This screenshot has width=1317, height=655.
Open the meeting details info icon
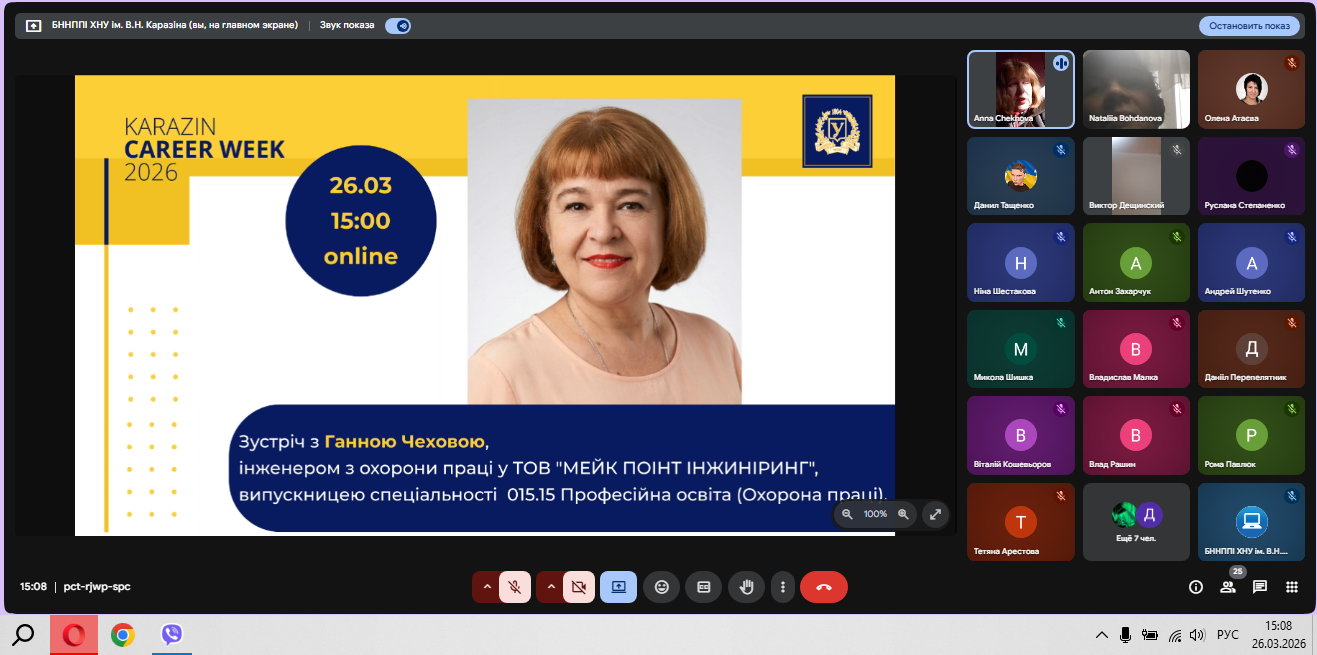pyautogui.click(x=1195, y=587)
